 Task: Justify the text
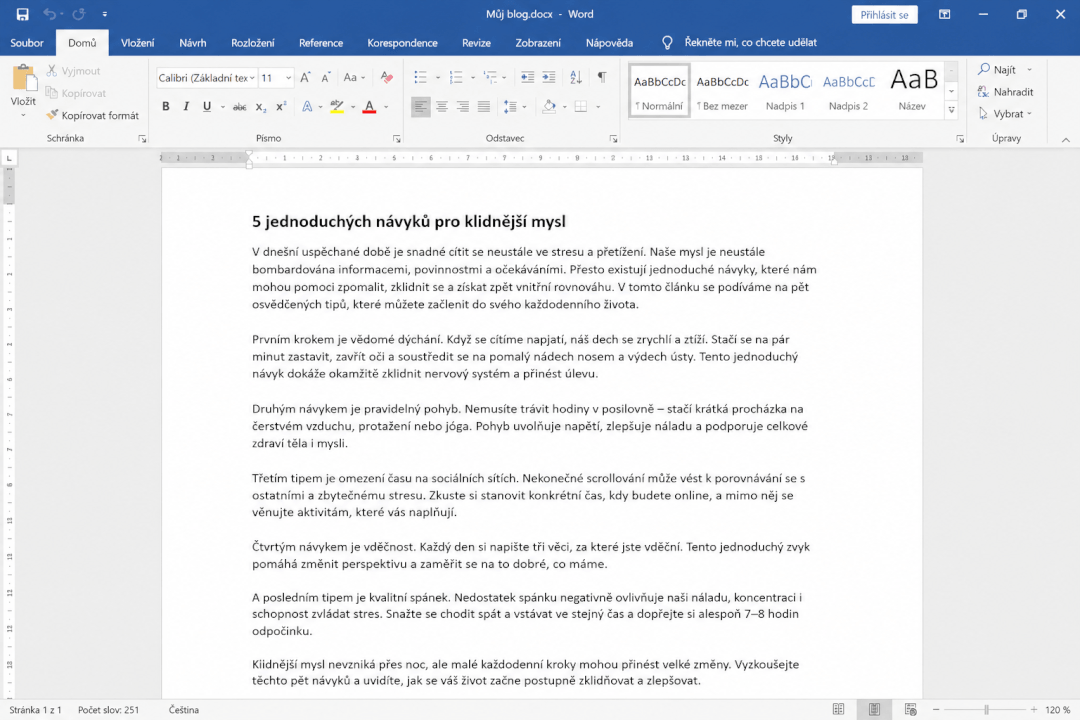pos(484,107)
